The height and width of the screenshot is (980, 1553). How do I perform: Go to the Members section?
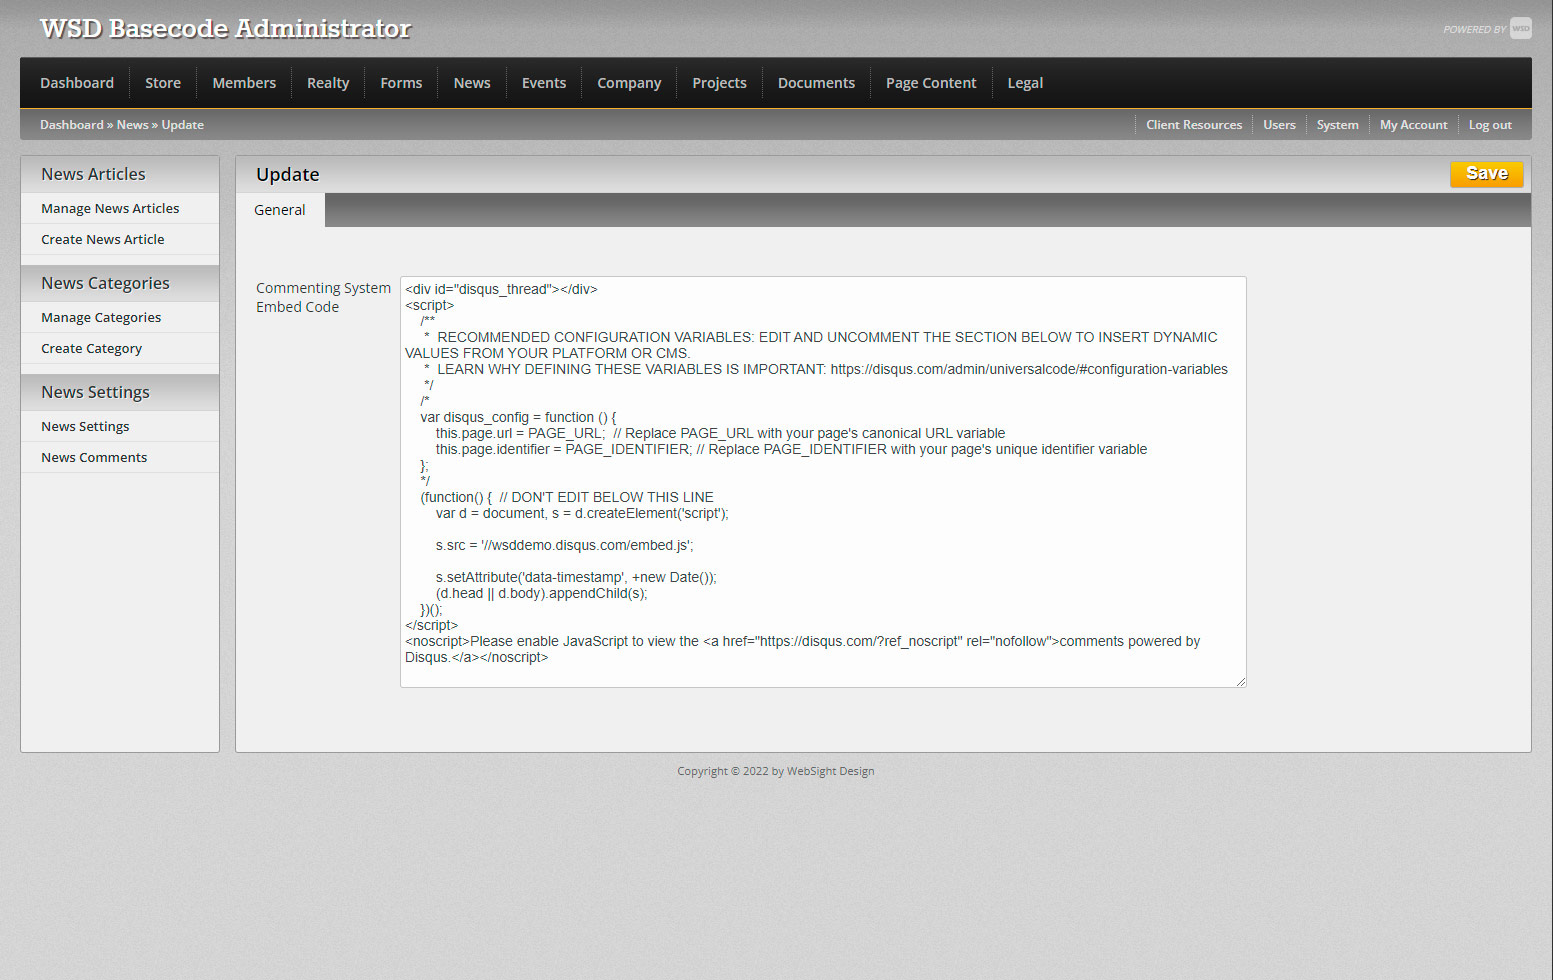point(244,83)
